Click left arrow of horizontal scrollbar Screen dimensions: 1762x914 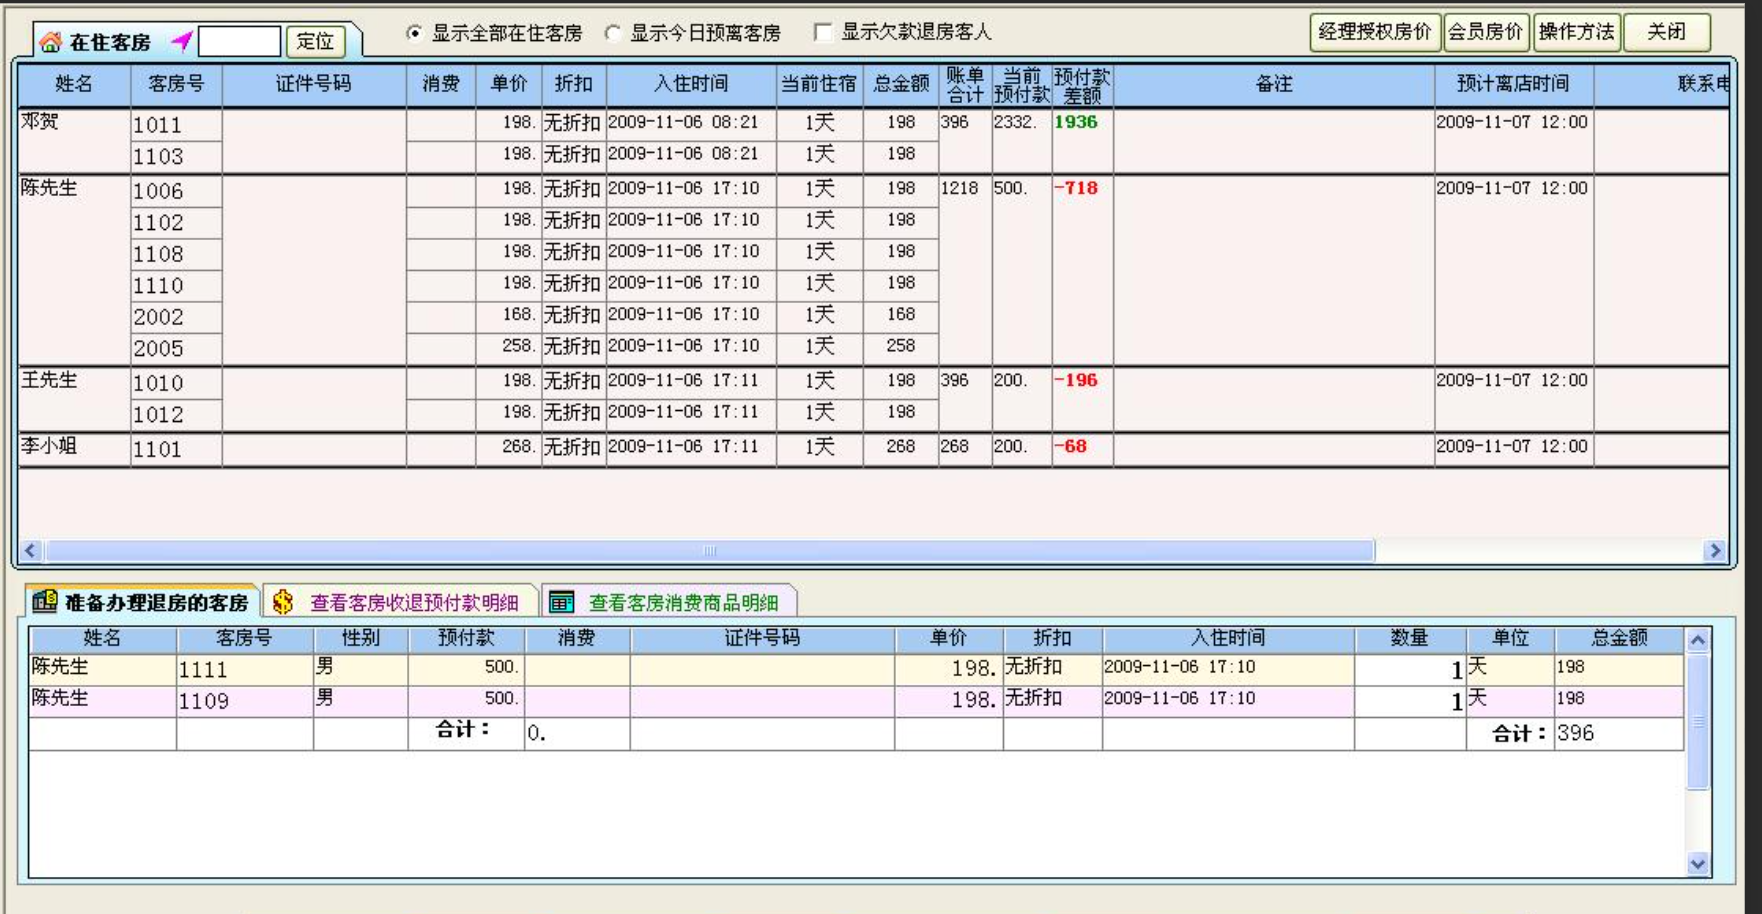click(30, 550)
